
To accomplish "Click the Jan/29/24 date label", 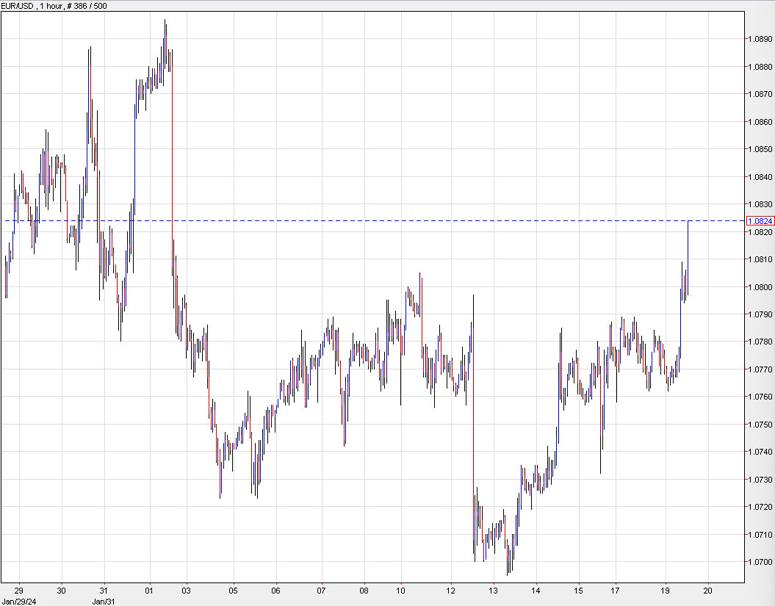I will (19, 602).
